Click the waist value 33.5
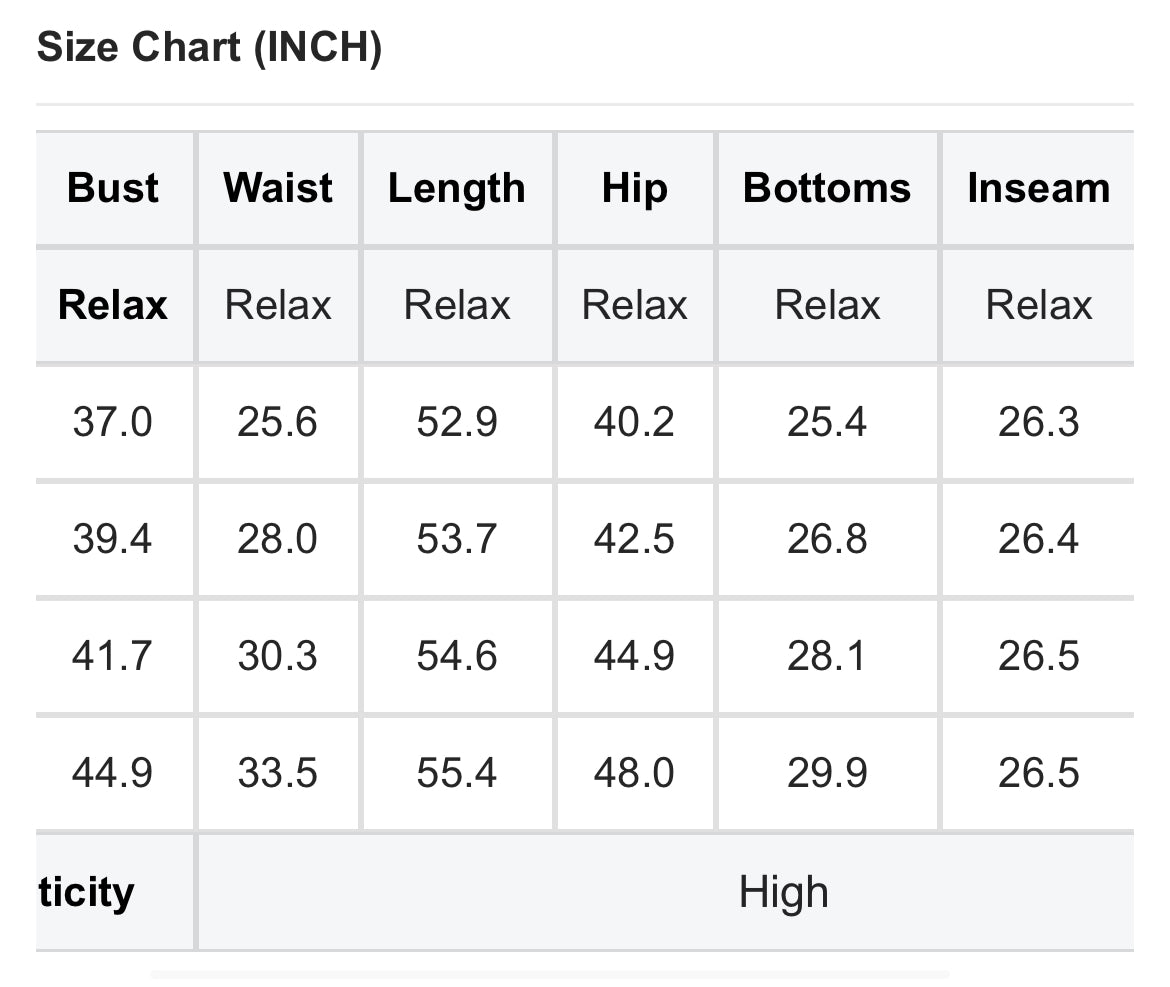The image size is (1170, 987). click(278, 773)
